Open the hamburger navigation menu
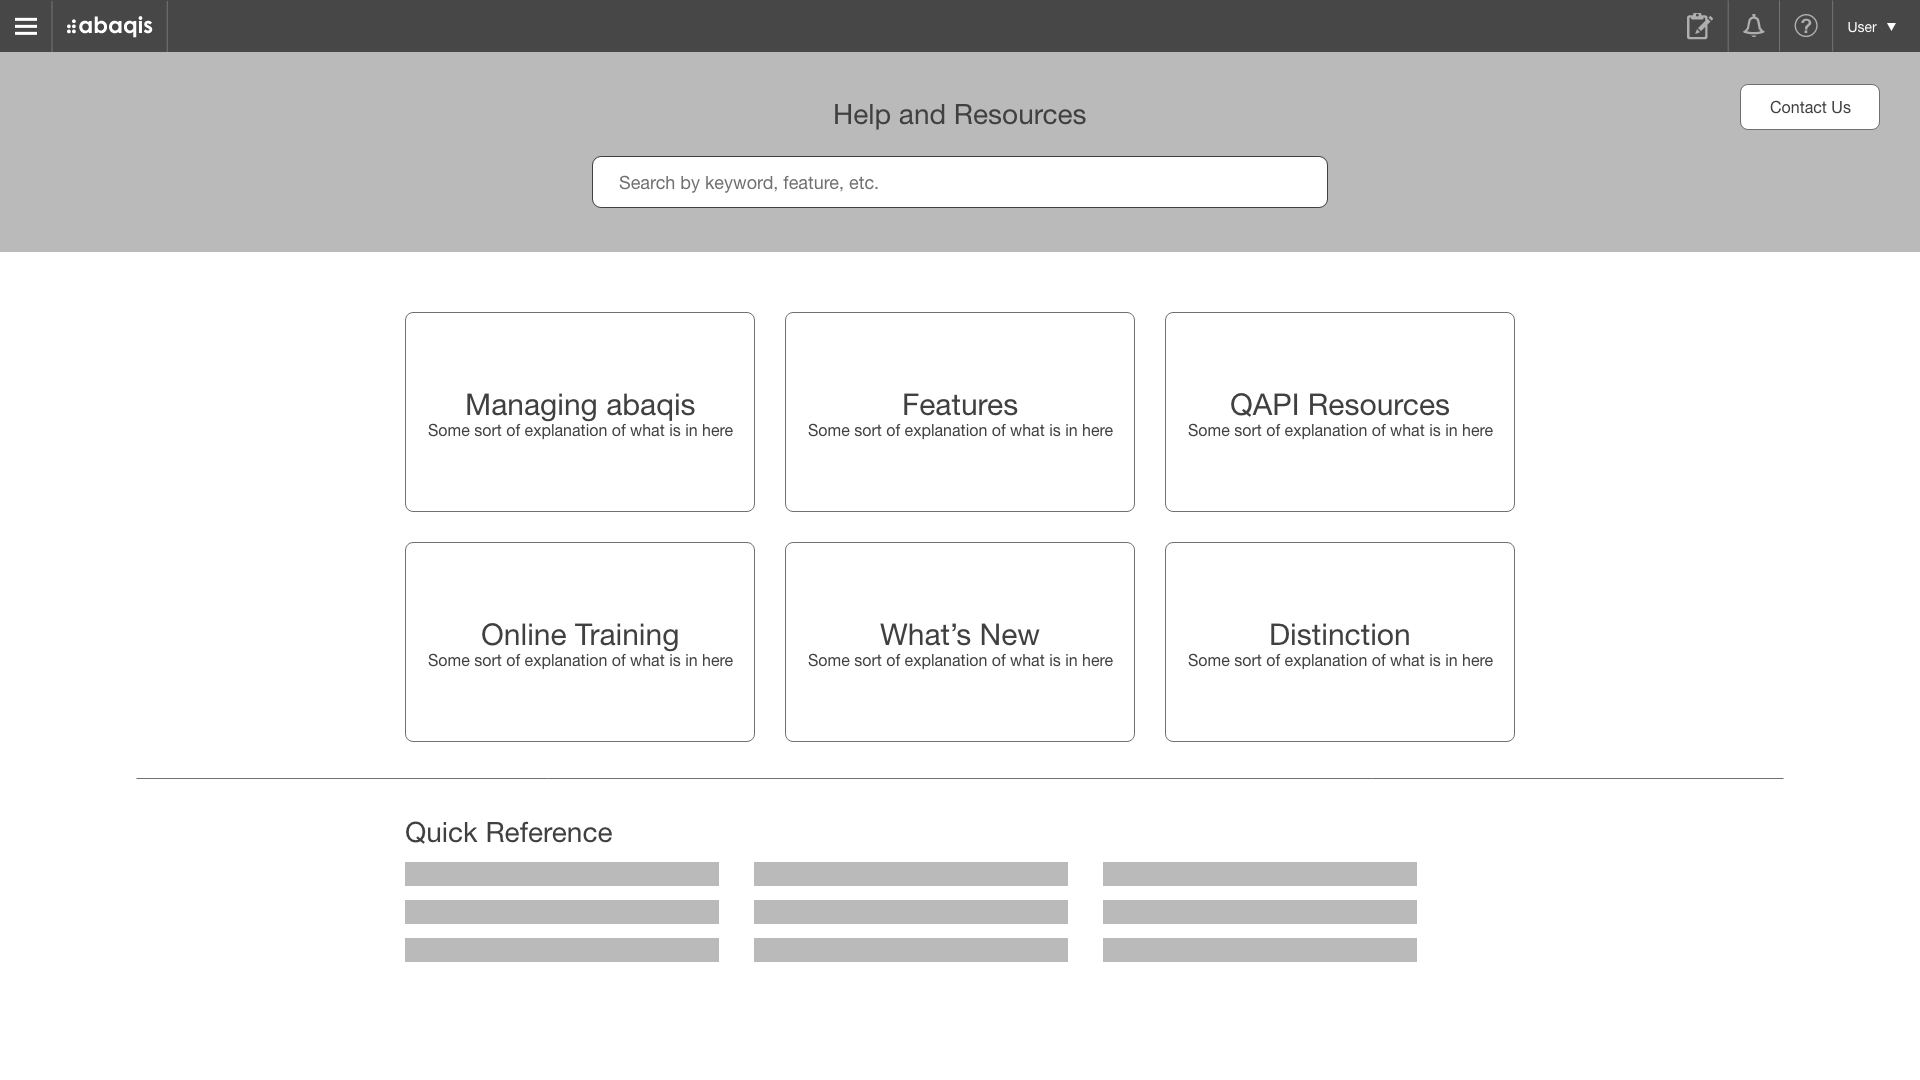This screenshot has width=1920, height=1080. click(26, 26)
